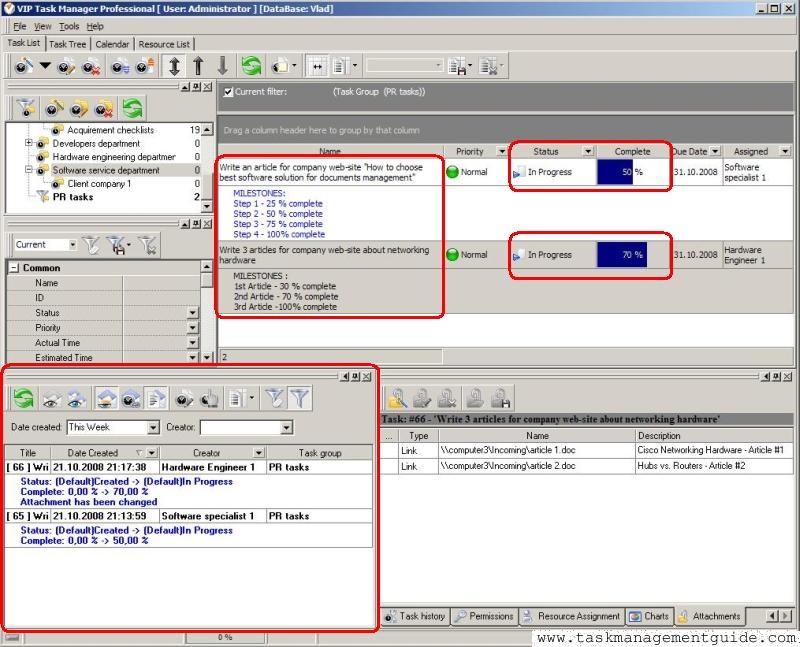This screenshot has width=800, height=647.
Task: Click the black up arrow toolbar icon
Action: point(198,66)
